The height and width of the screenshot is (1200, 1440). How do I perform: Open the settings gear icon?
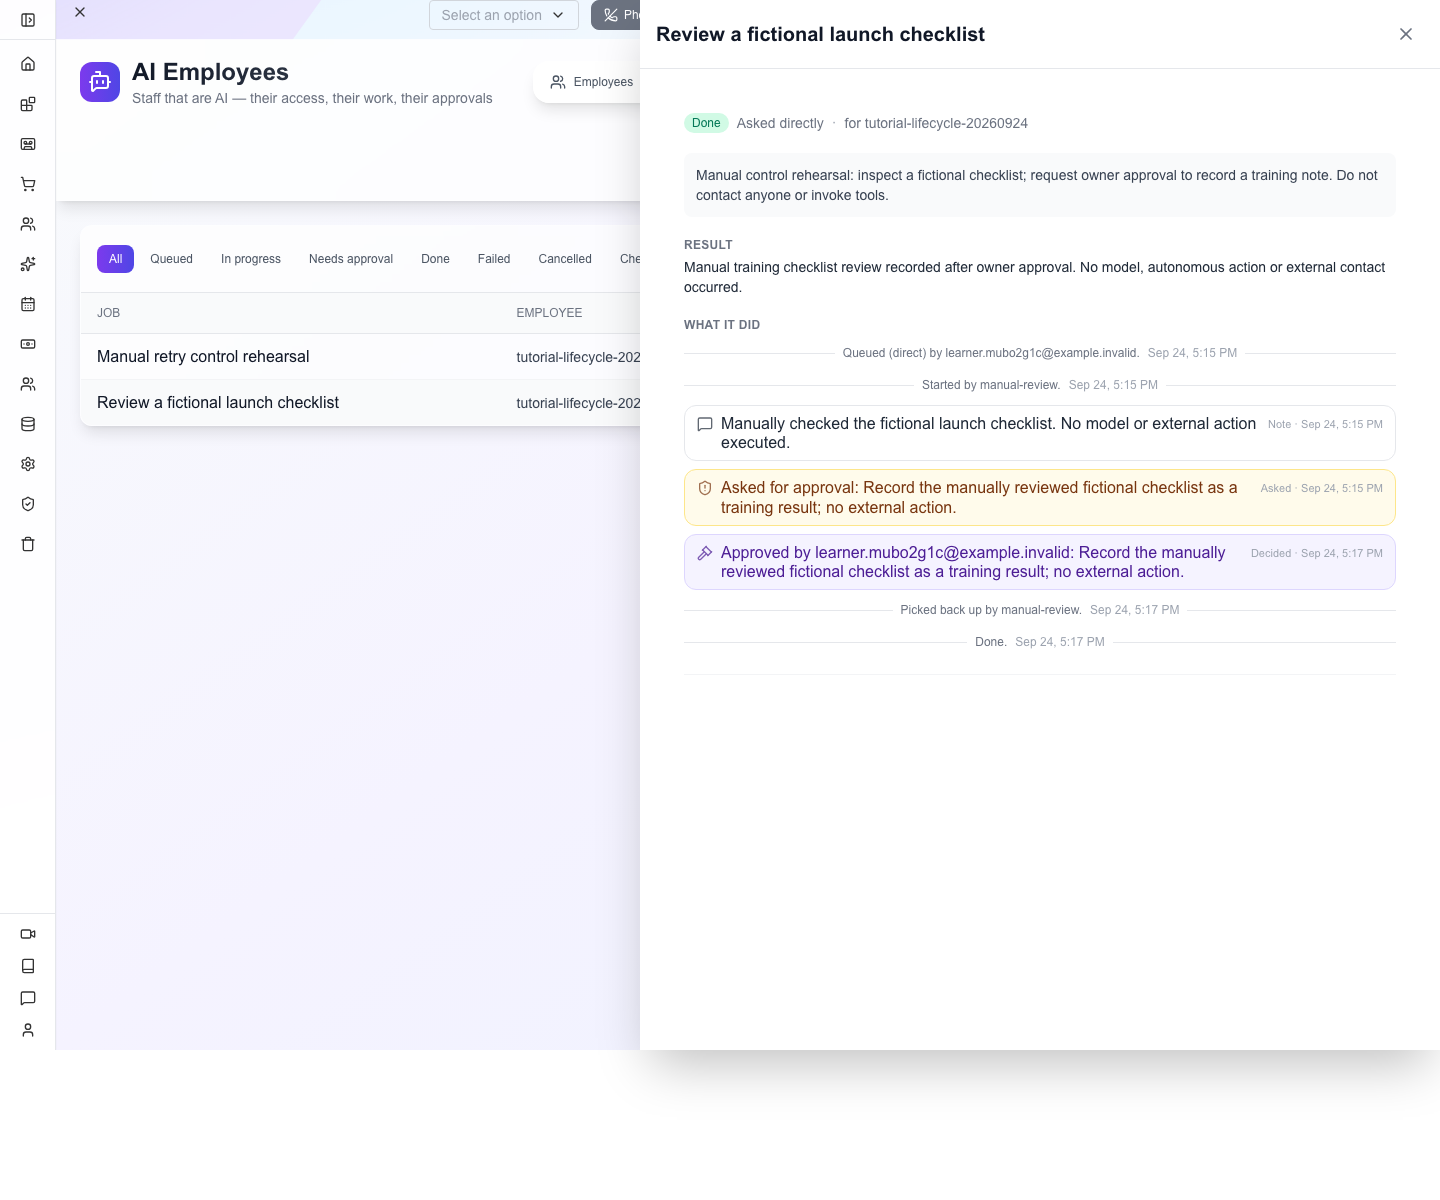[x=28, y=464]
